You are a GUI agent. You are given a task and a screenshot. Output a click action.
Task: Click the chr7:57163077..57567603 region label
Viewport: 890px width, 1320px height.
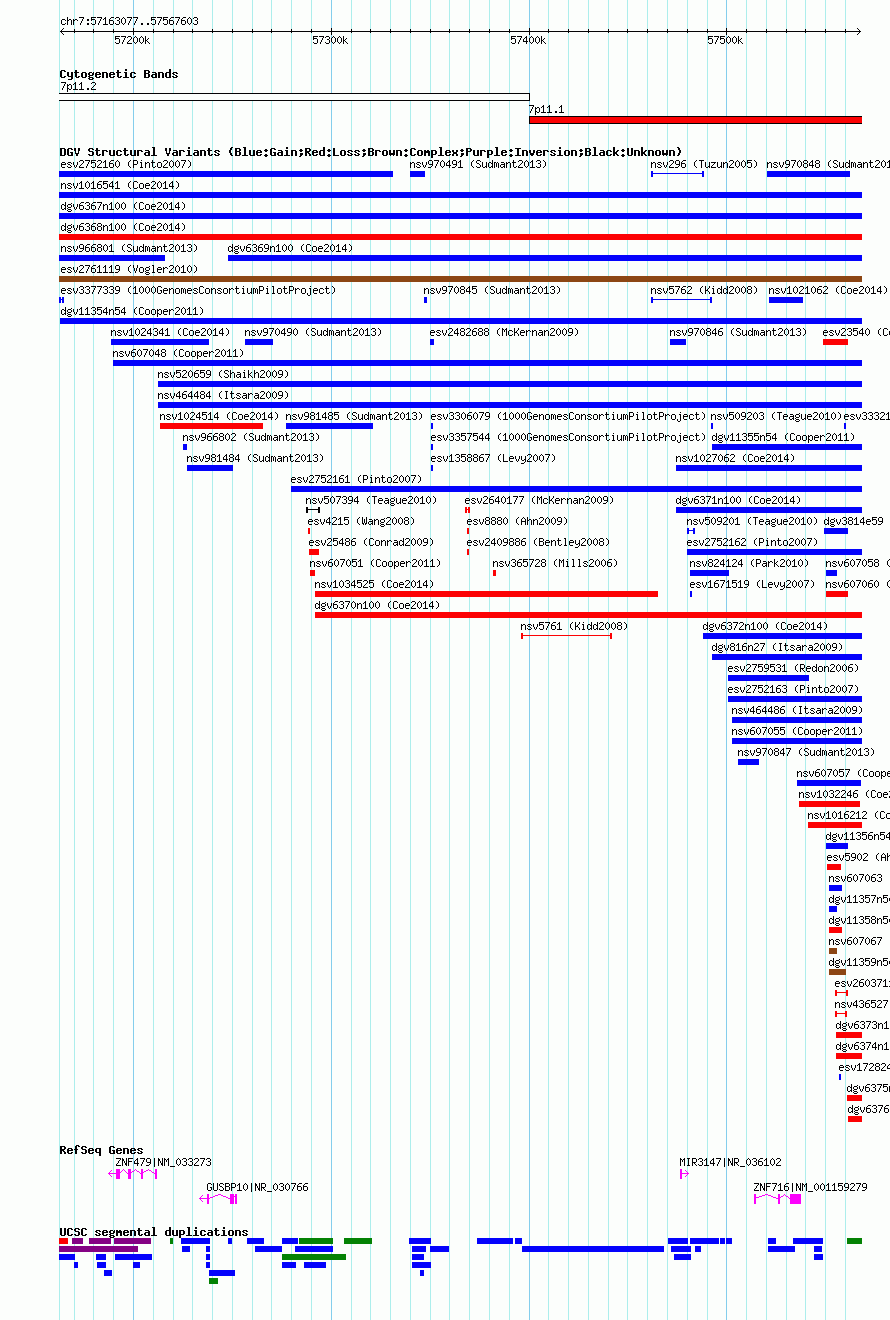point(129,21)
